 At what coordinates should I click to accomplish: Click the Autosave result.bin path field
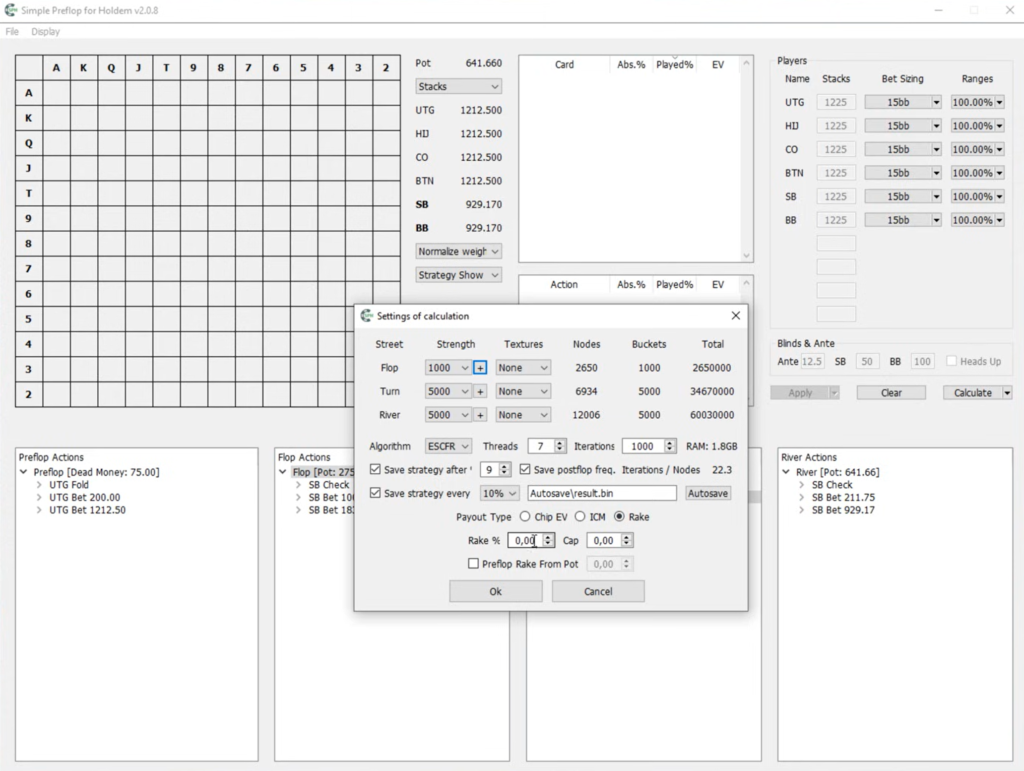tap(601, 494)
